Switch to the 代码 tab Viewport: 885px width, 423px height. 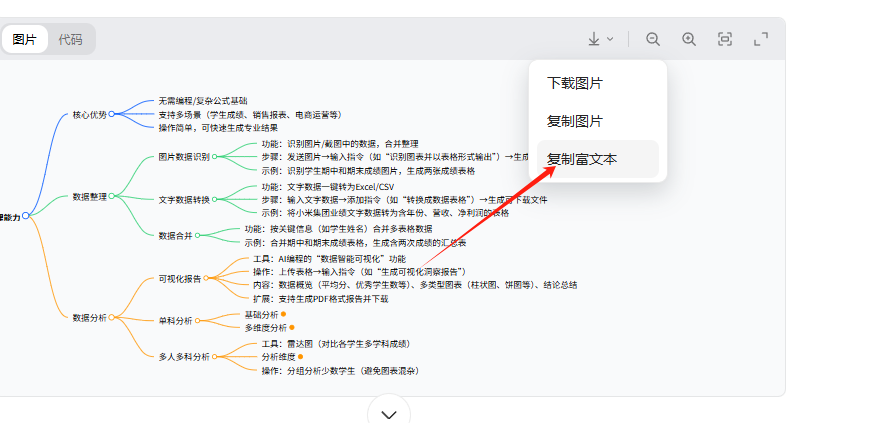tap(70, 40)
